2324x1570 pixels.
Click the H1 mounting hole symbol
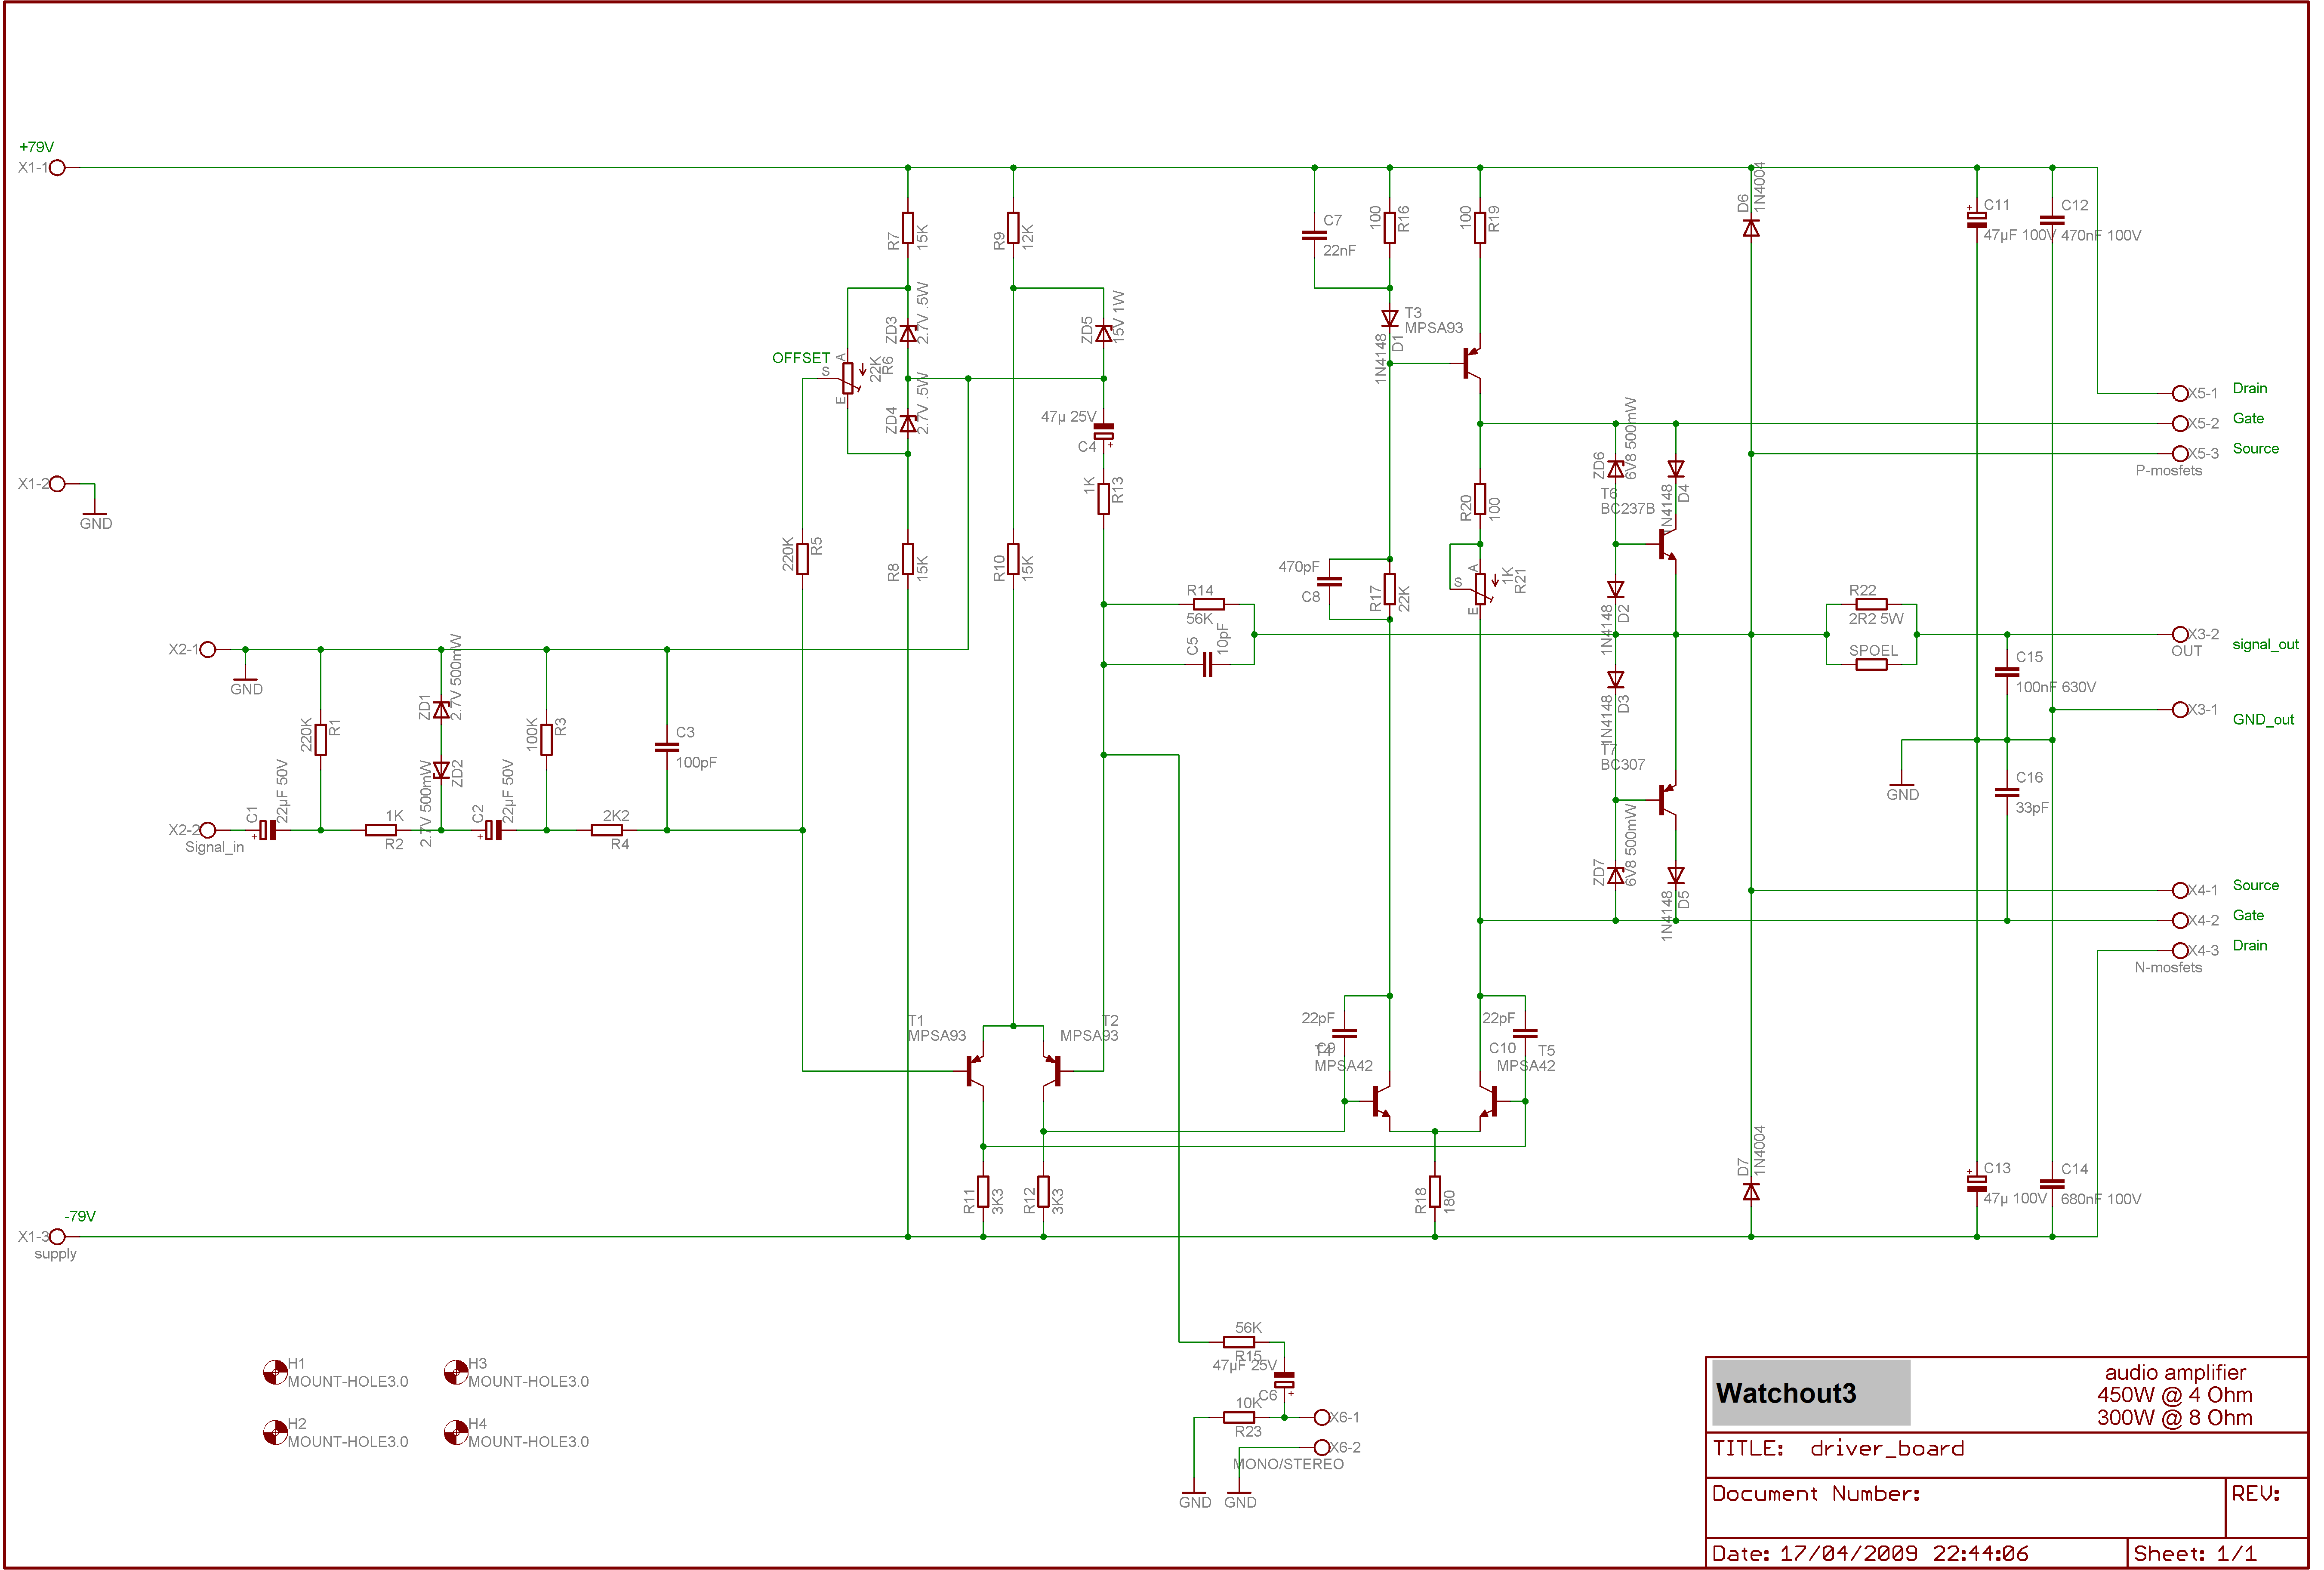(x=275, y=1372)
